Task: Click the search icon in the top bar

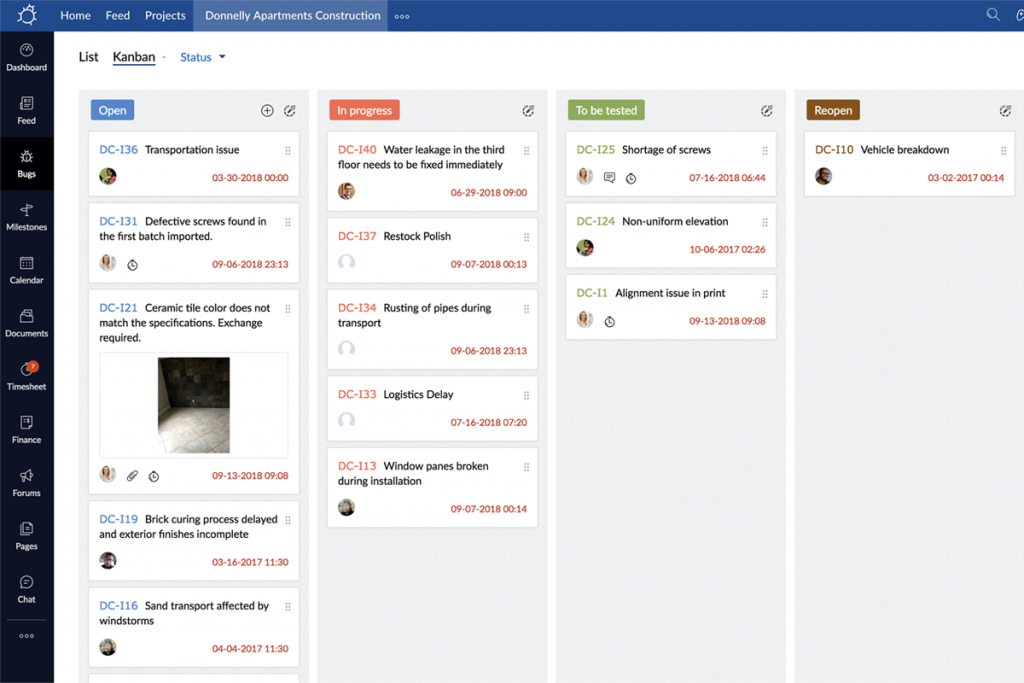Action: [x=992, y=15]
